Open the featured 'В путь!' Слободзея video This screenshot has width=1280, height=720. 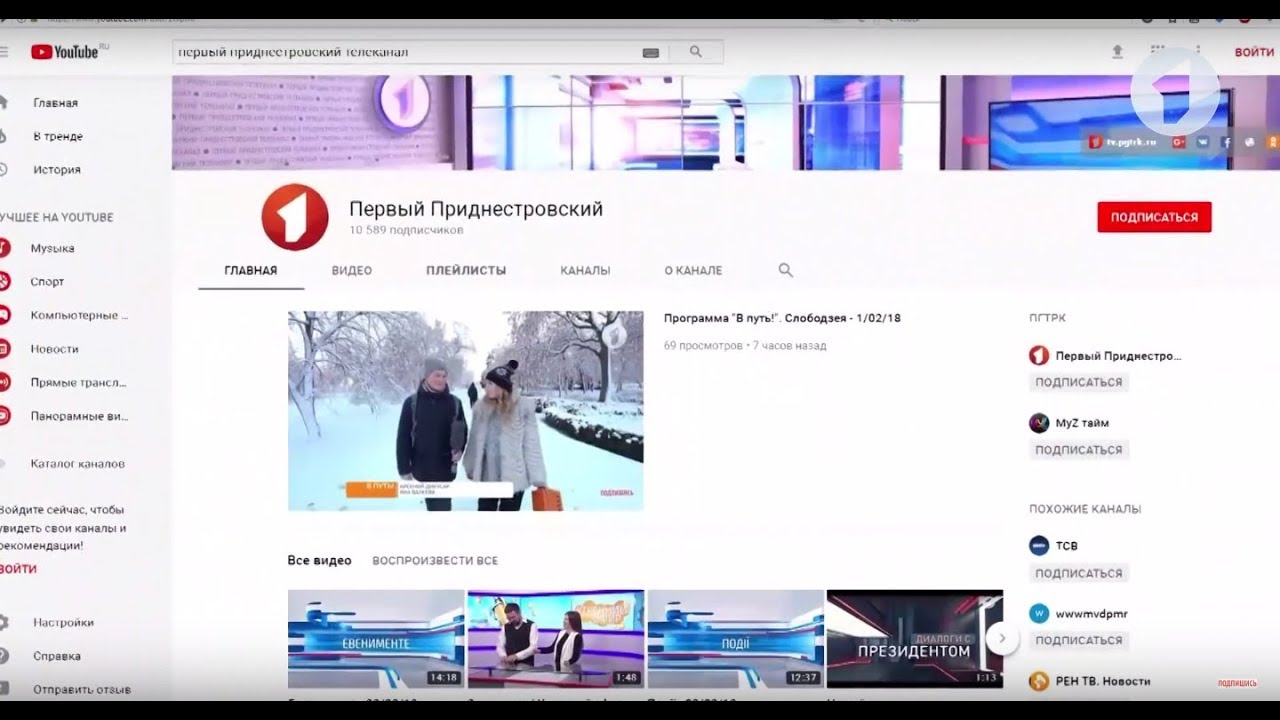(465, 411)
